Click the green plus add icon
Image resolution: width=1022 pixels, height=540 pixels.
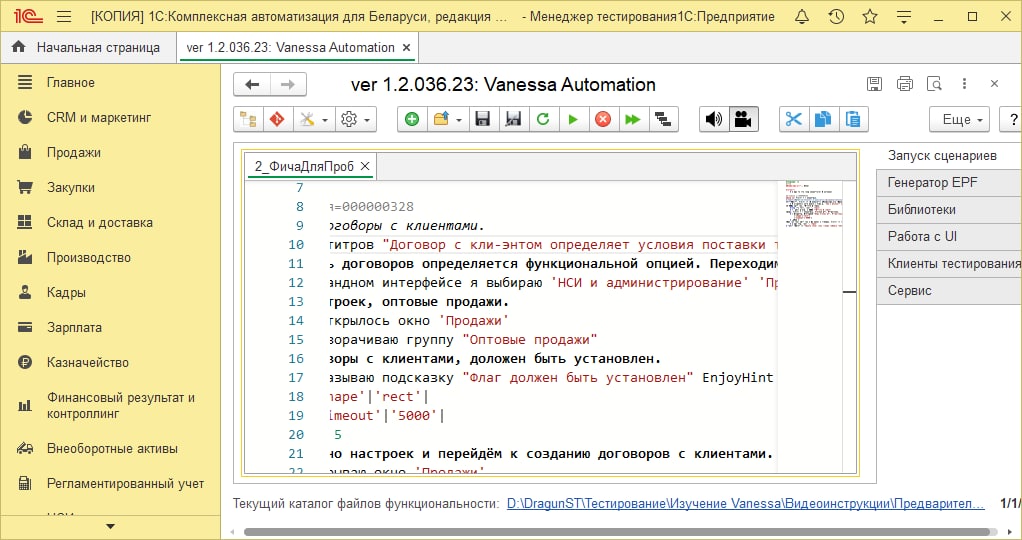pyautogui.click(x=412, y=119)
